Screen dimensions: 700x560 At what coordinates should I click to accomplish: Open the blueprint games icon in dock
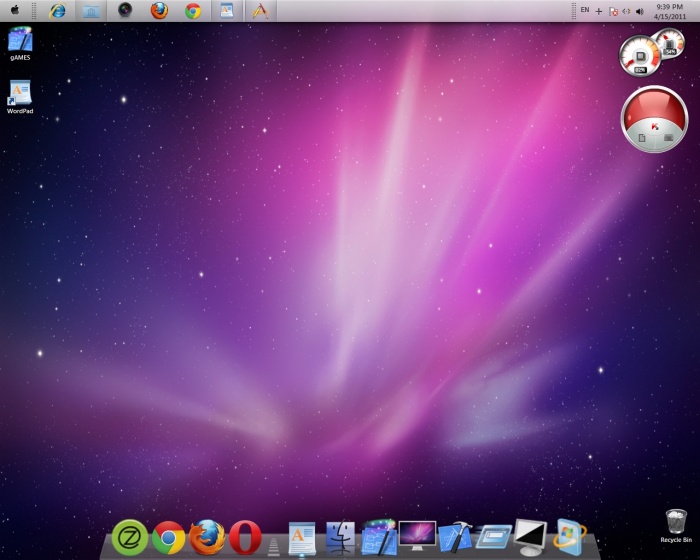[379, 537]
